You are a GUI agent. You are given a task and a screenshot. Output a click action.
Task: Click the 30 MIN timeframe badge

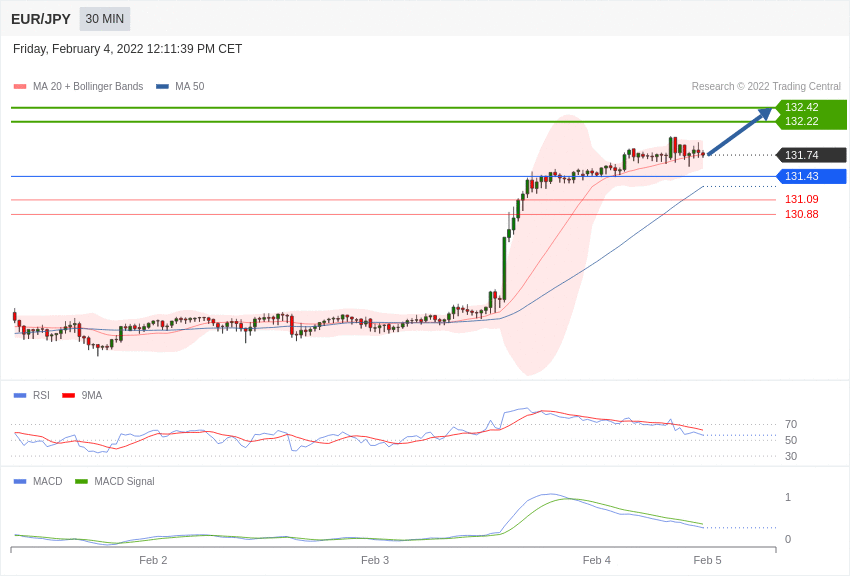[x=105, y=19]
